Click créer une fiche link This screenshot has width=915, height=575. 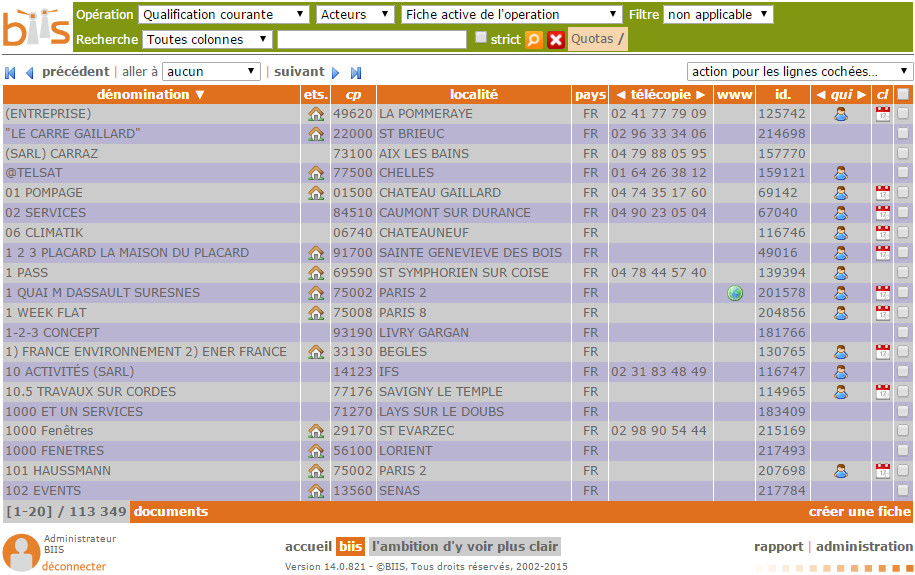point(859,512)
